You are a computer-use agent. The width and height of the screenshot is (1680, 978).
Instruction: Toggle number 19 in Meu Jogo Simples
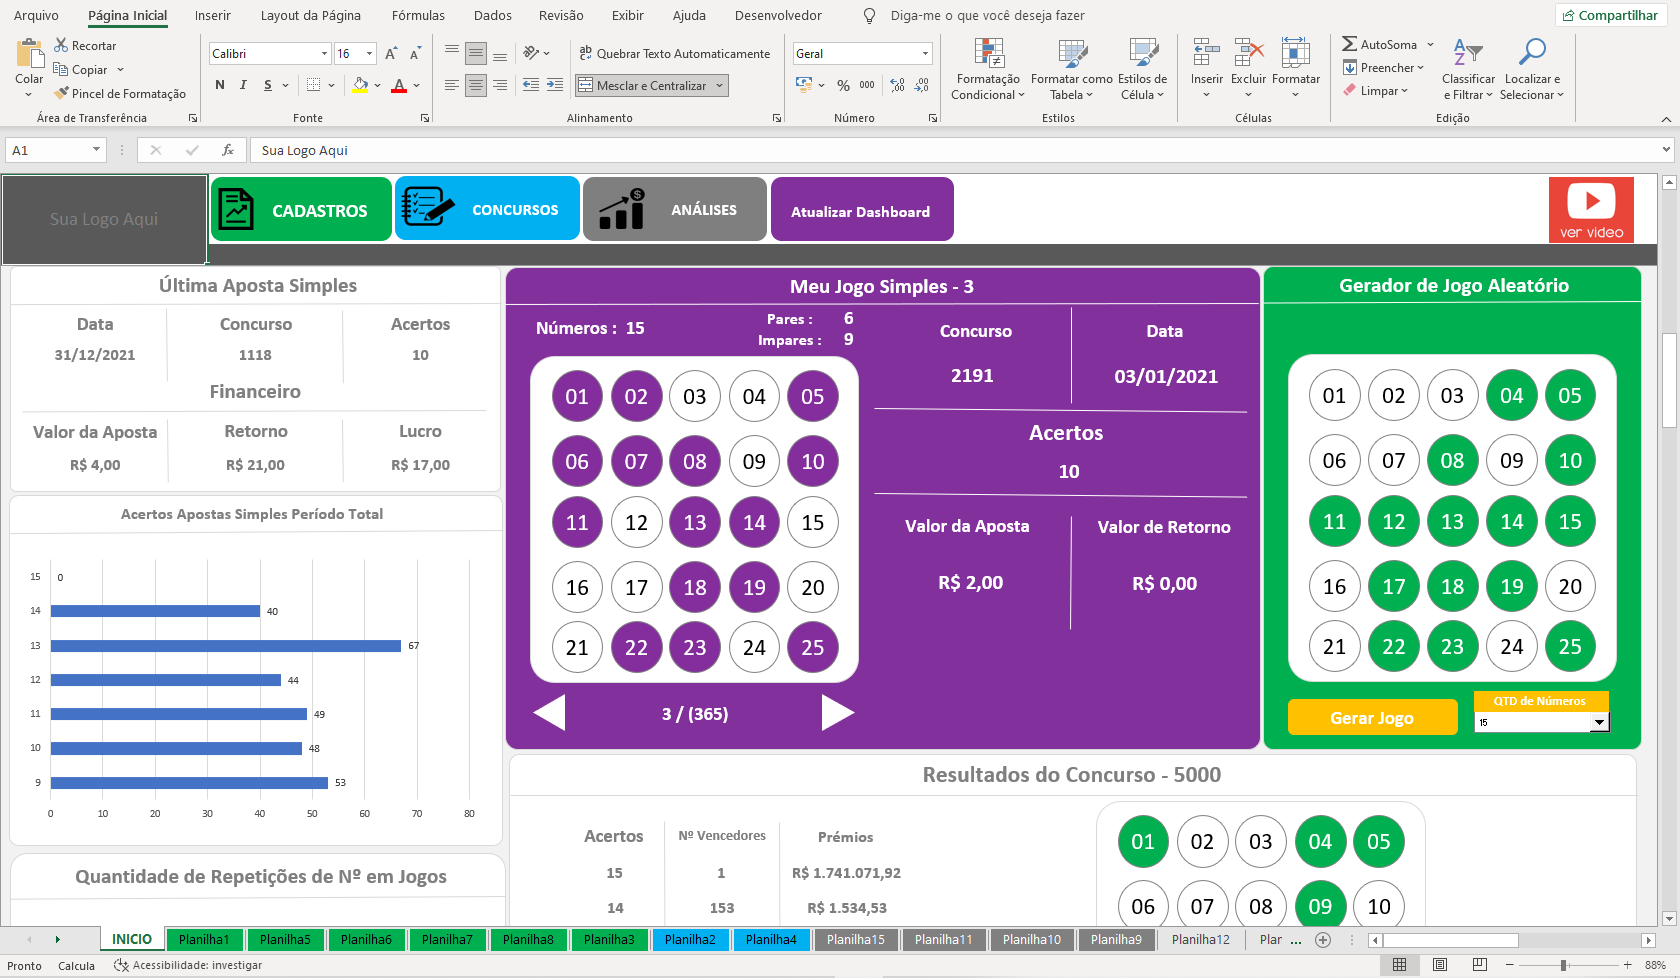tap(754, 588)
